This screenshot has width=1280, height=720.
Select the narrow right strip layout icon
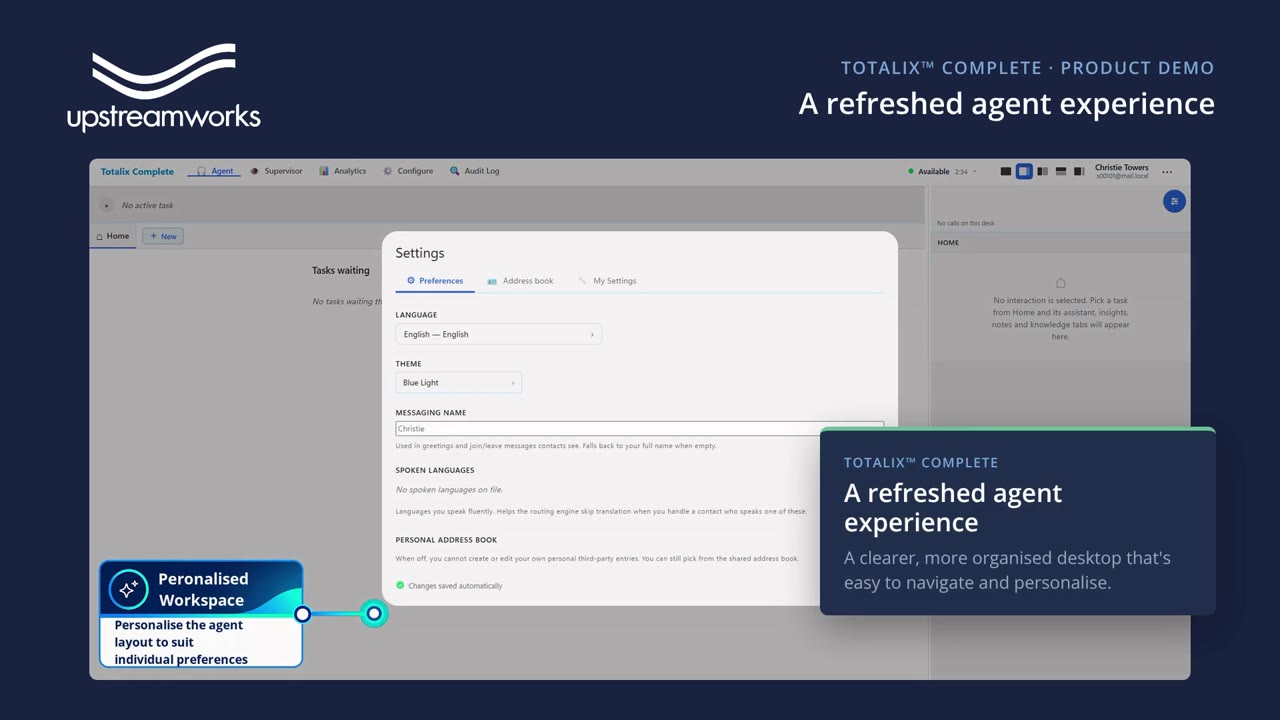1079,172
